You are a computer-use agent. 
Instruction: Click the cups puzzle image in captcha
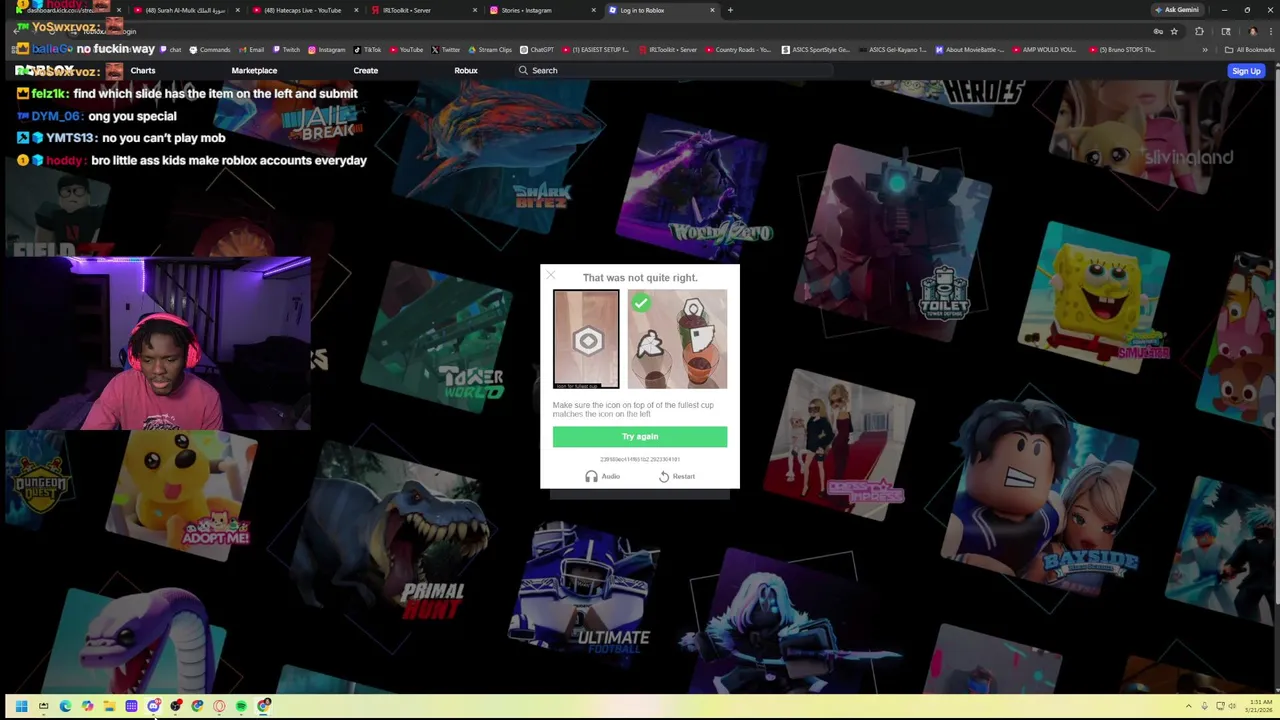tap(677, 339)
